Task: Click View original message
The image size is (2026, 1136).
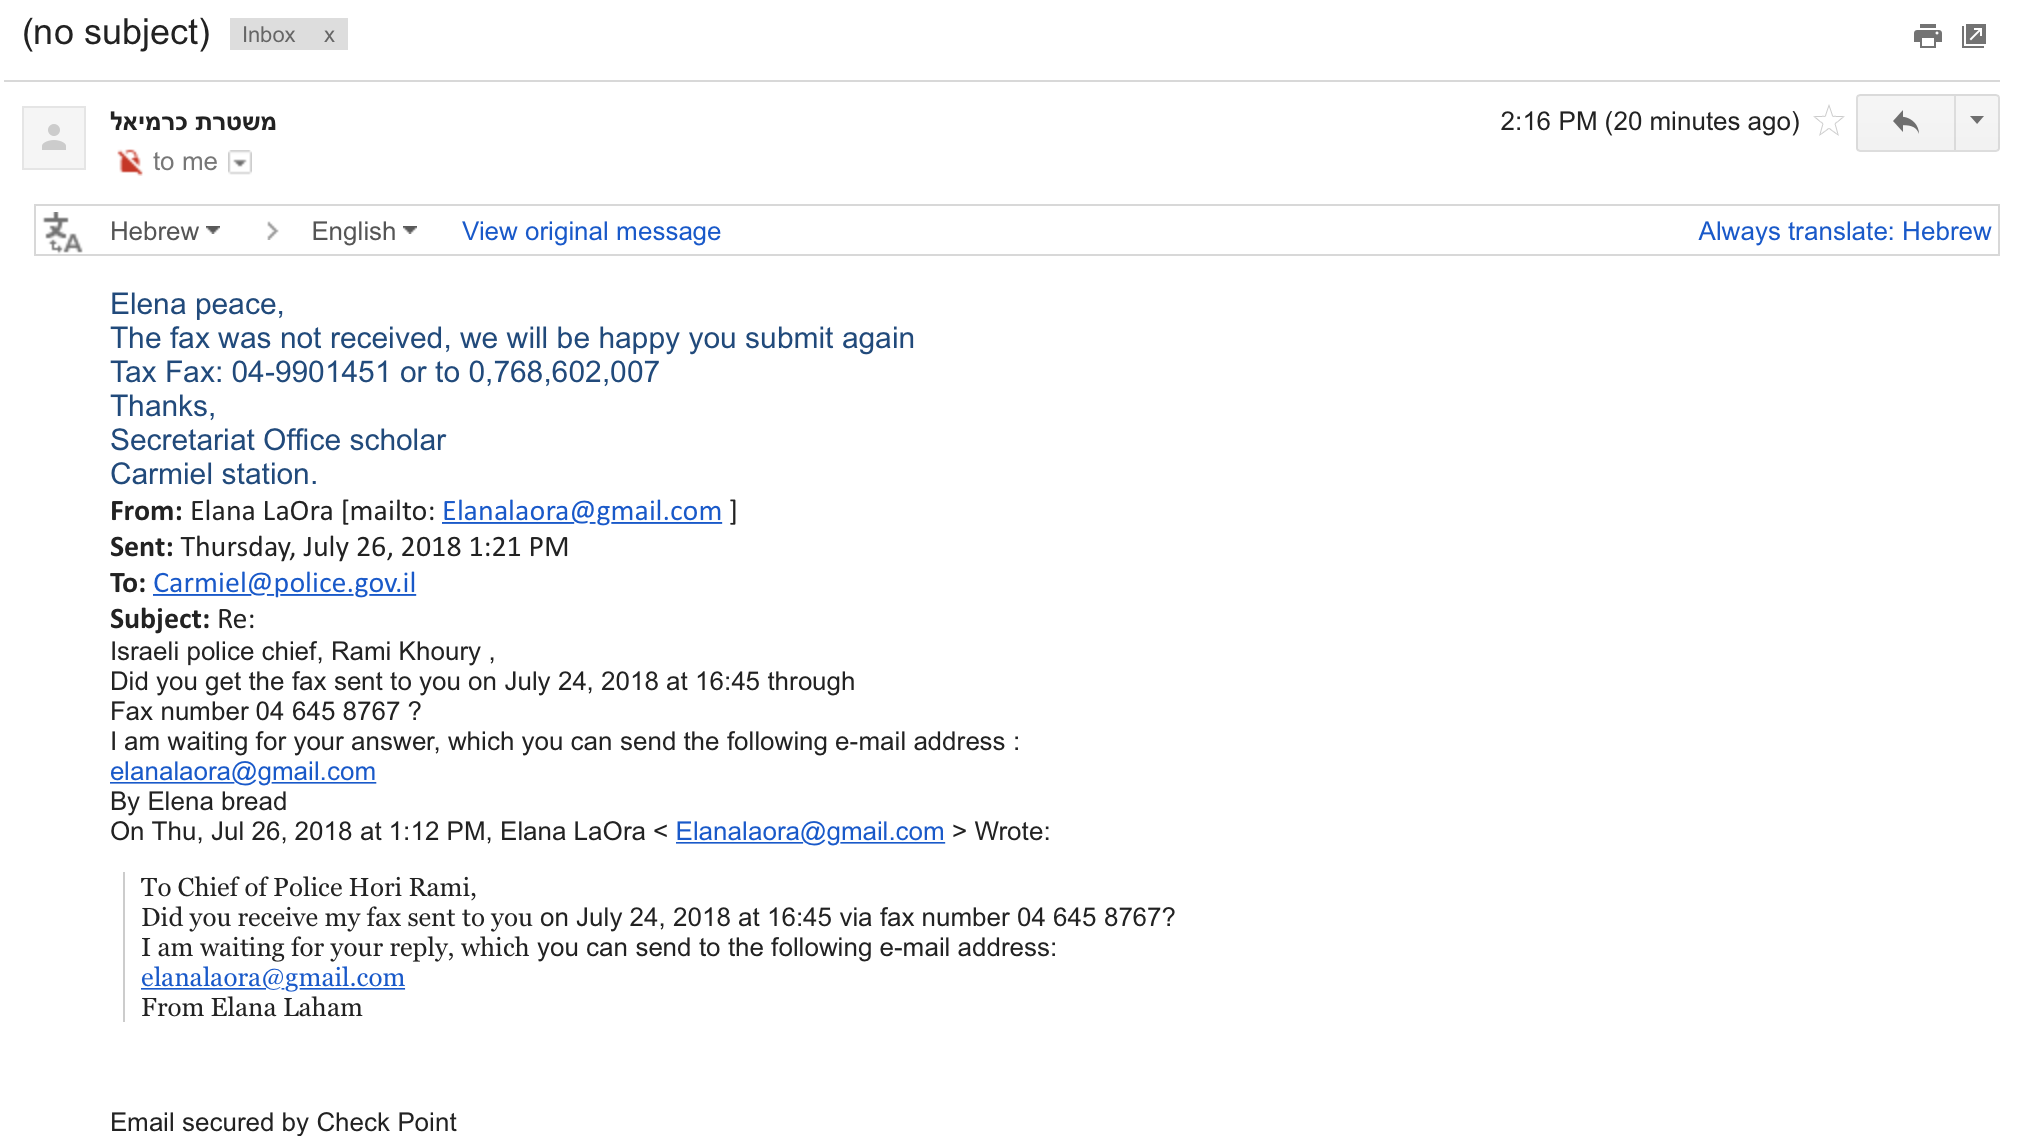Action: pos(591,232)
